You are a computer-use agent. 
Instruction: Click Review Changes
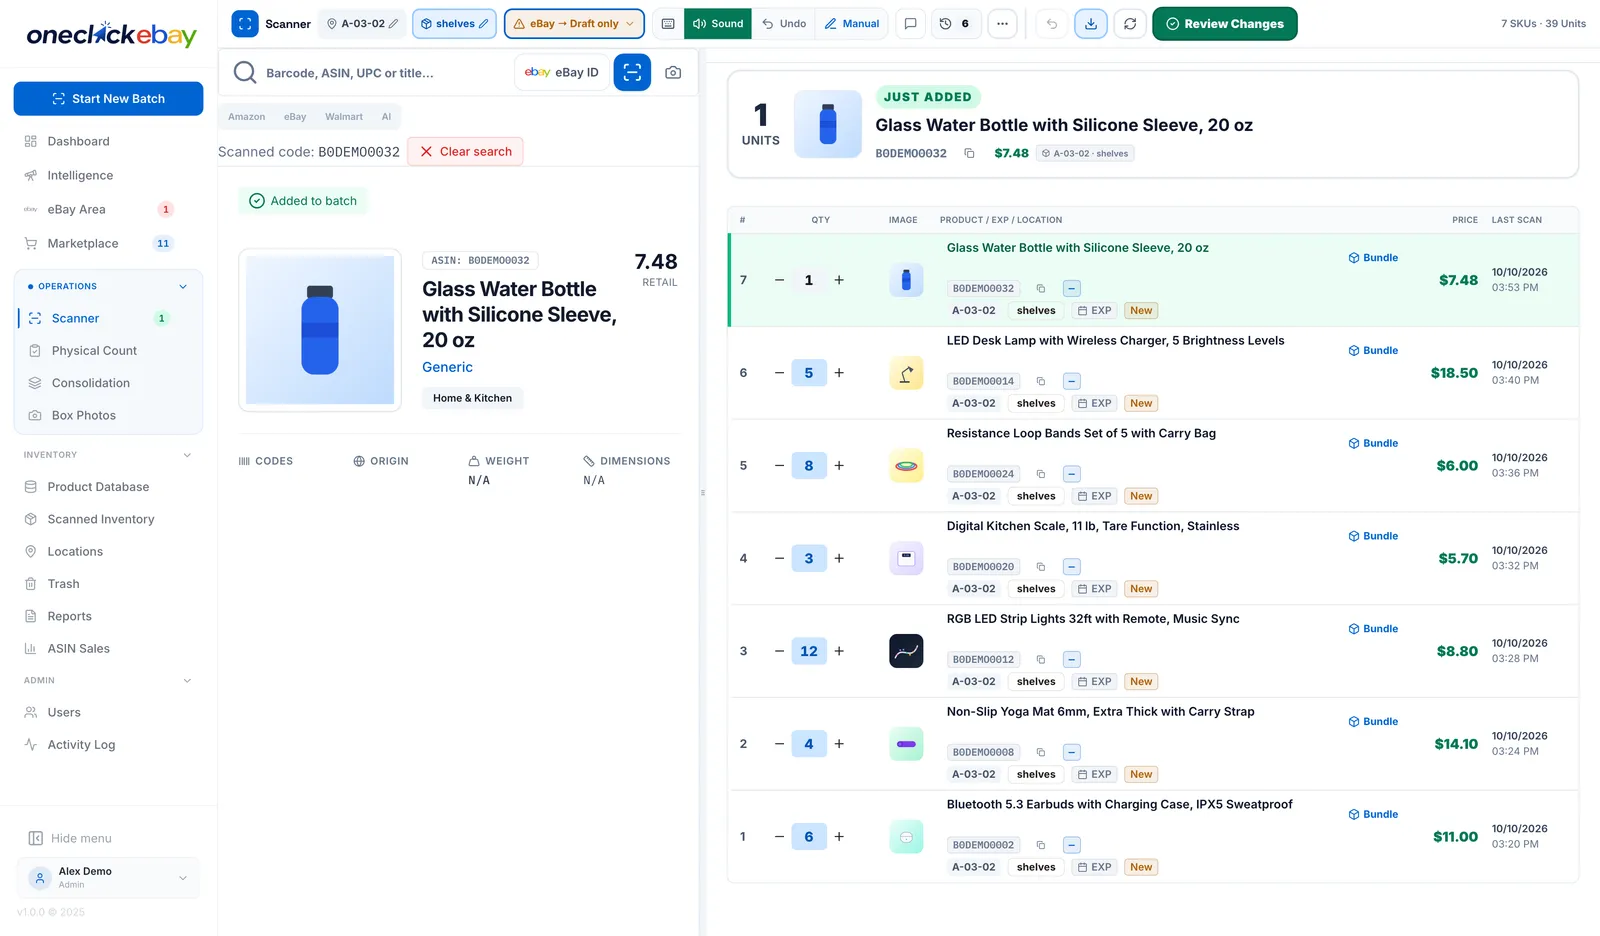pos(1224,24)
